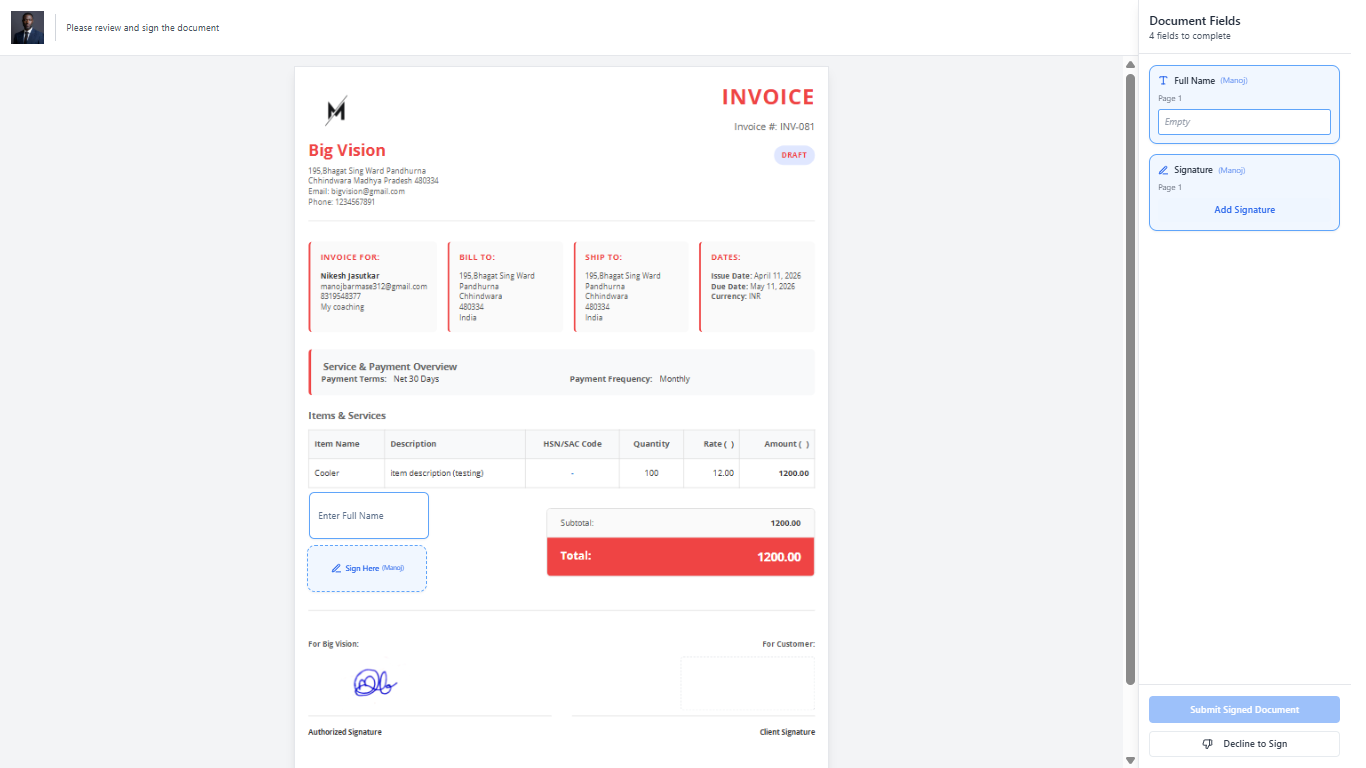Screen dimensions: 1366x768
Task: Click the Client Signature label
Action: point(787,732)
